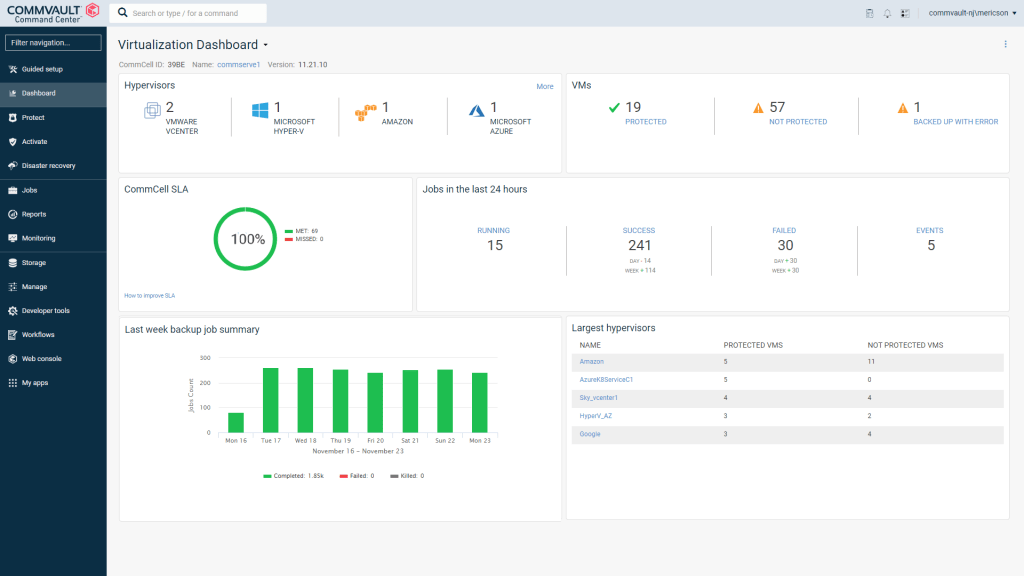Click the green checkmark beside 19 protected VMs
Image resolution: width=1024 pixels, height=576 pixels.
click(x=614, y=108)
